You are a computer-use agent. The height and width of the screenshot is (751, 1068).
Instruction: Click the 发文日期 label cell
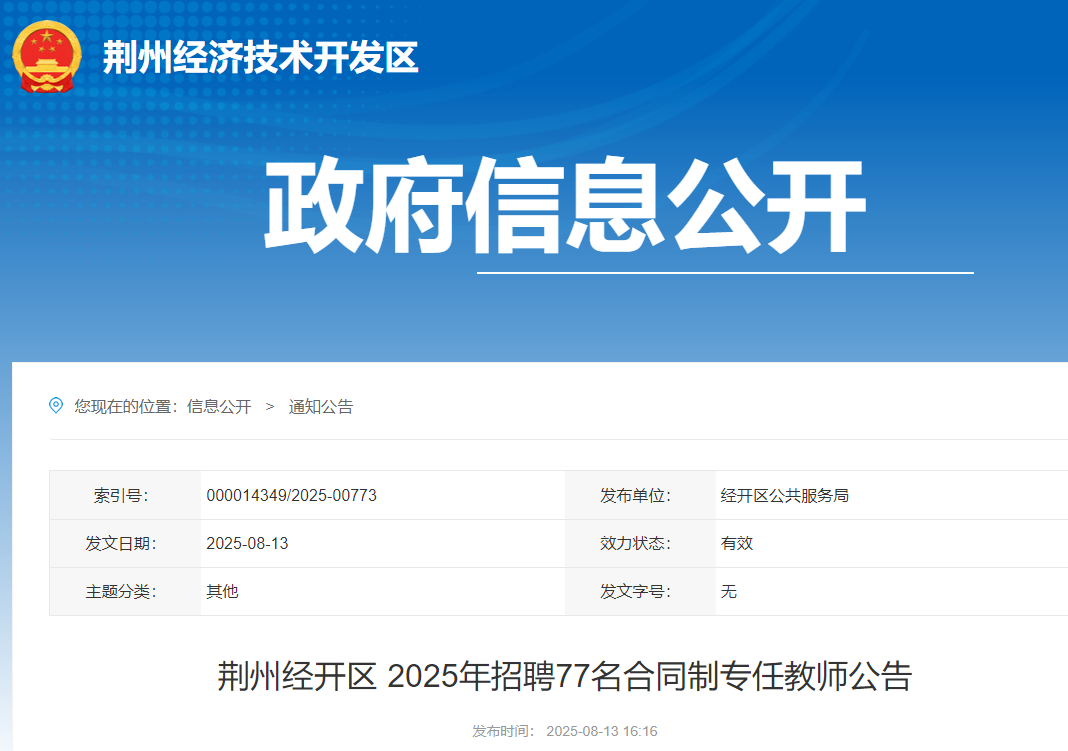(125, 543)
